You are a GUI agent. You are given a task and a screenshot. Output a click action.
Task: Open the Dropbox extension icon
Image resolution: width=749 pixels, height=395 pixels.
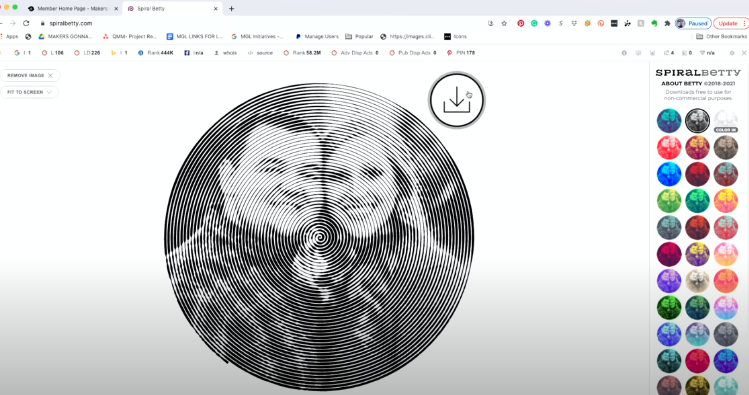(x=574, y=23)
